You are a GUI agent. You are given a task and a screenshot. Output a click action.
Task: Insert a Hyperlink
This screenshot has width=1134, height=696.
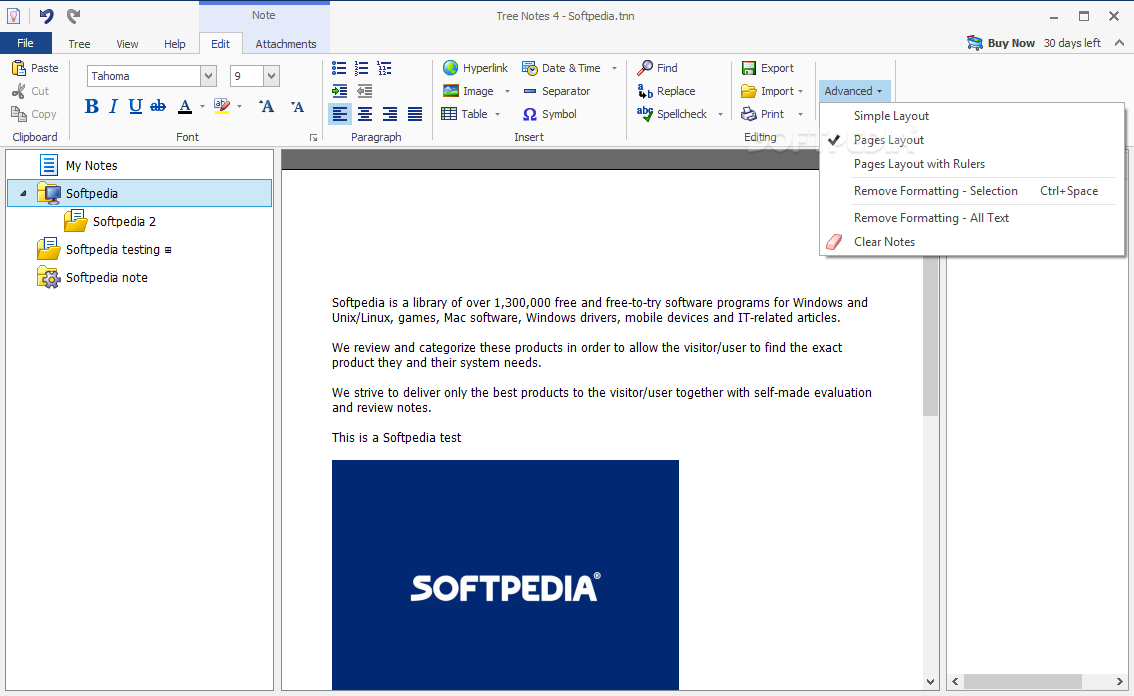click(x=475, y=68)
